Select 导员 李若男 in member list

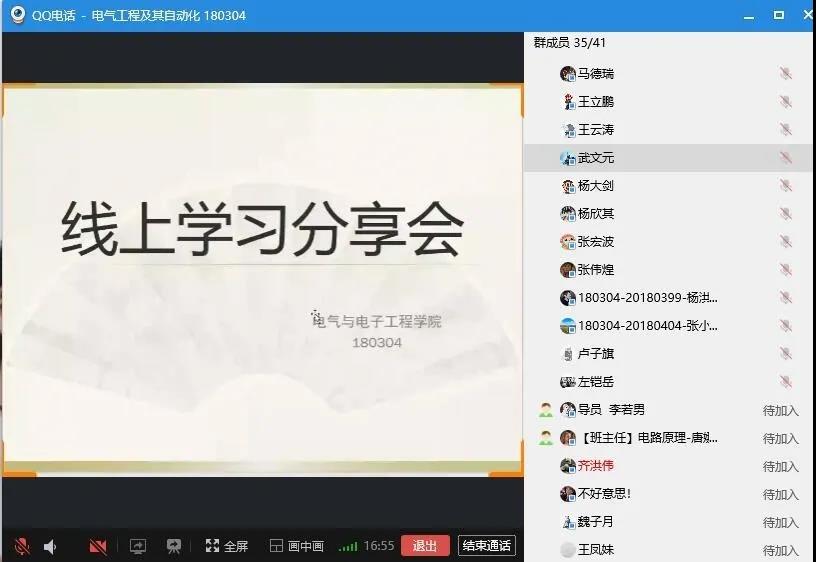[610, 410]
